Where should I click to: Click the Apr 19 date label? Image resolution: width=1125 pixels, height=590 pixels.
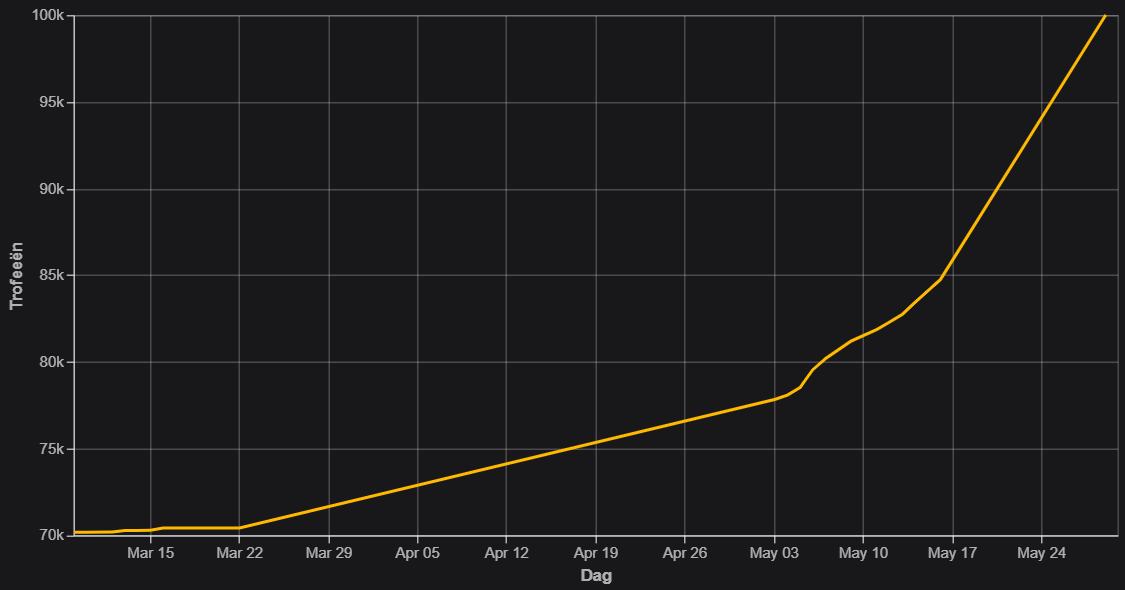(596, 553)
